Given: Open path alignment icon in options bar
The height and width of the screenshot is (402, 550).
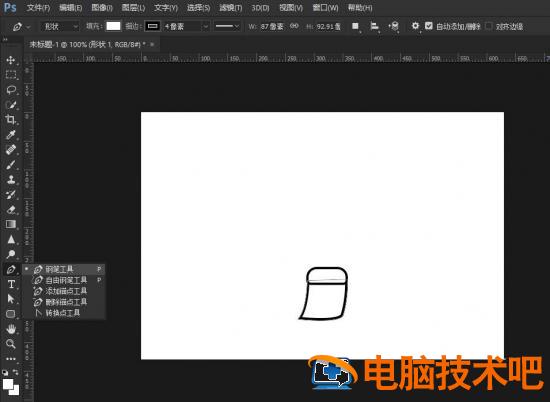Looking at the screenshot, I should tap(375, 26).
